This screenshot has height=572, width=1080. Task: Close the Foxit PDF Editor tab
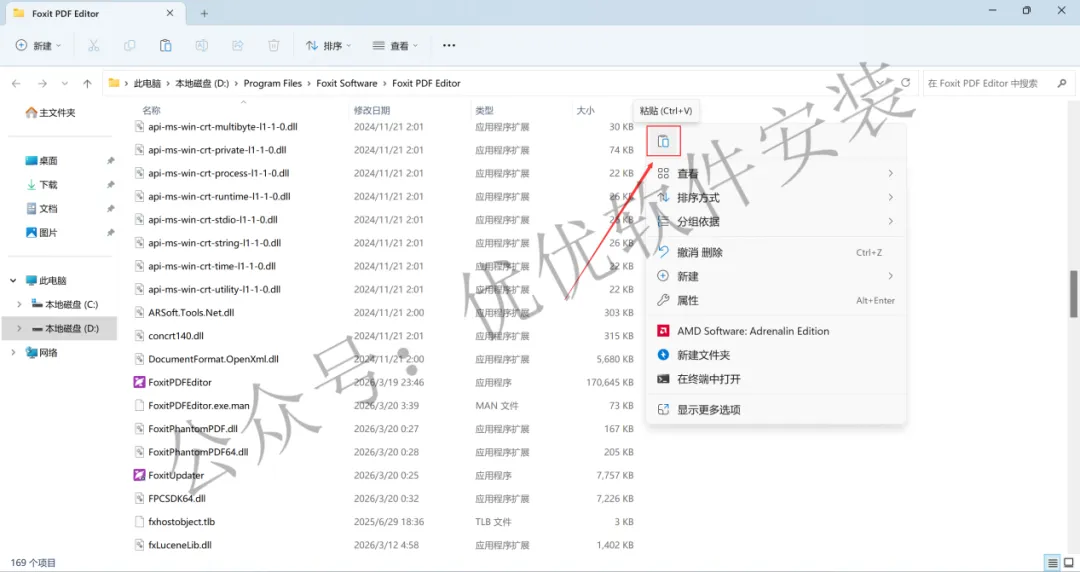170,13
